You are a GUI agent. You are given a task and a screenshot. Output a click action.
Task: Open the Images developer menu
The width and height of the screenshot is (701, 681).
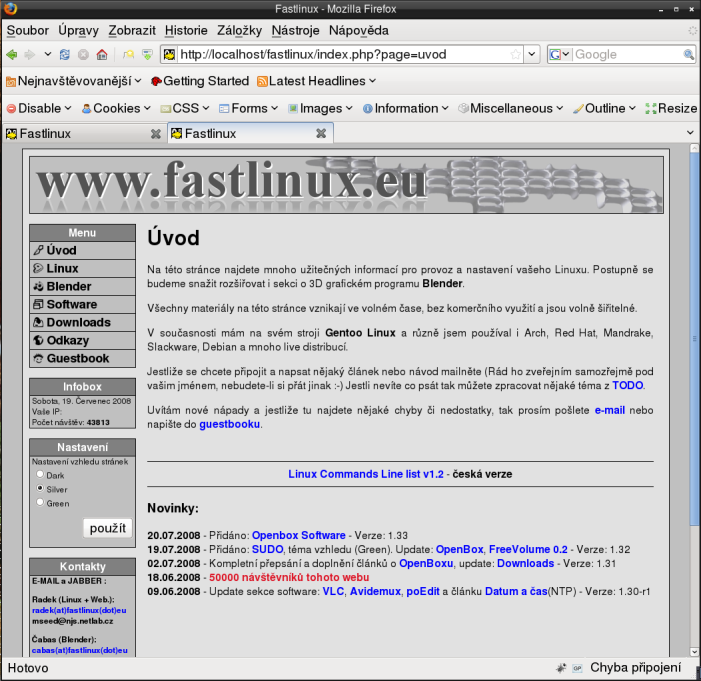[x=321, y=108]
